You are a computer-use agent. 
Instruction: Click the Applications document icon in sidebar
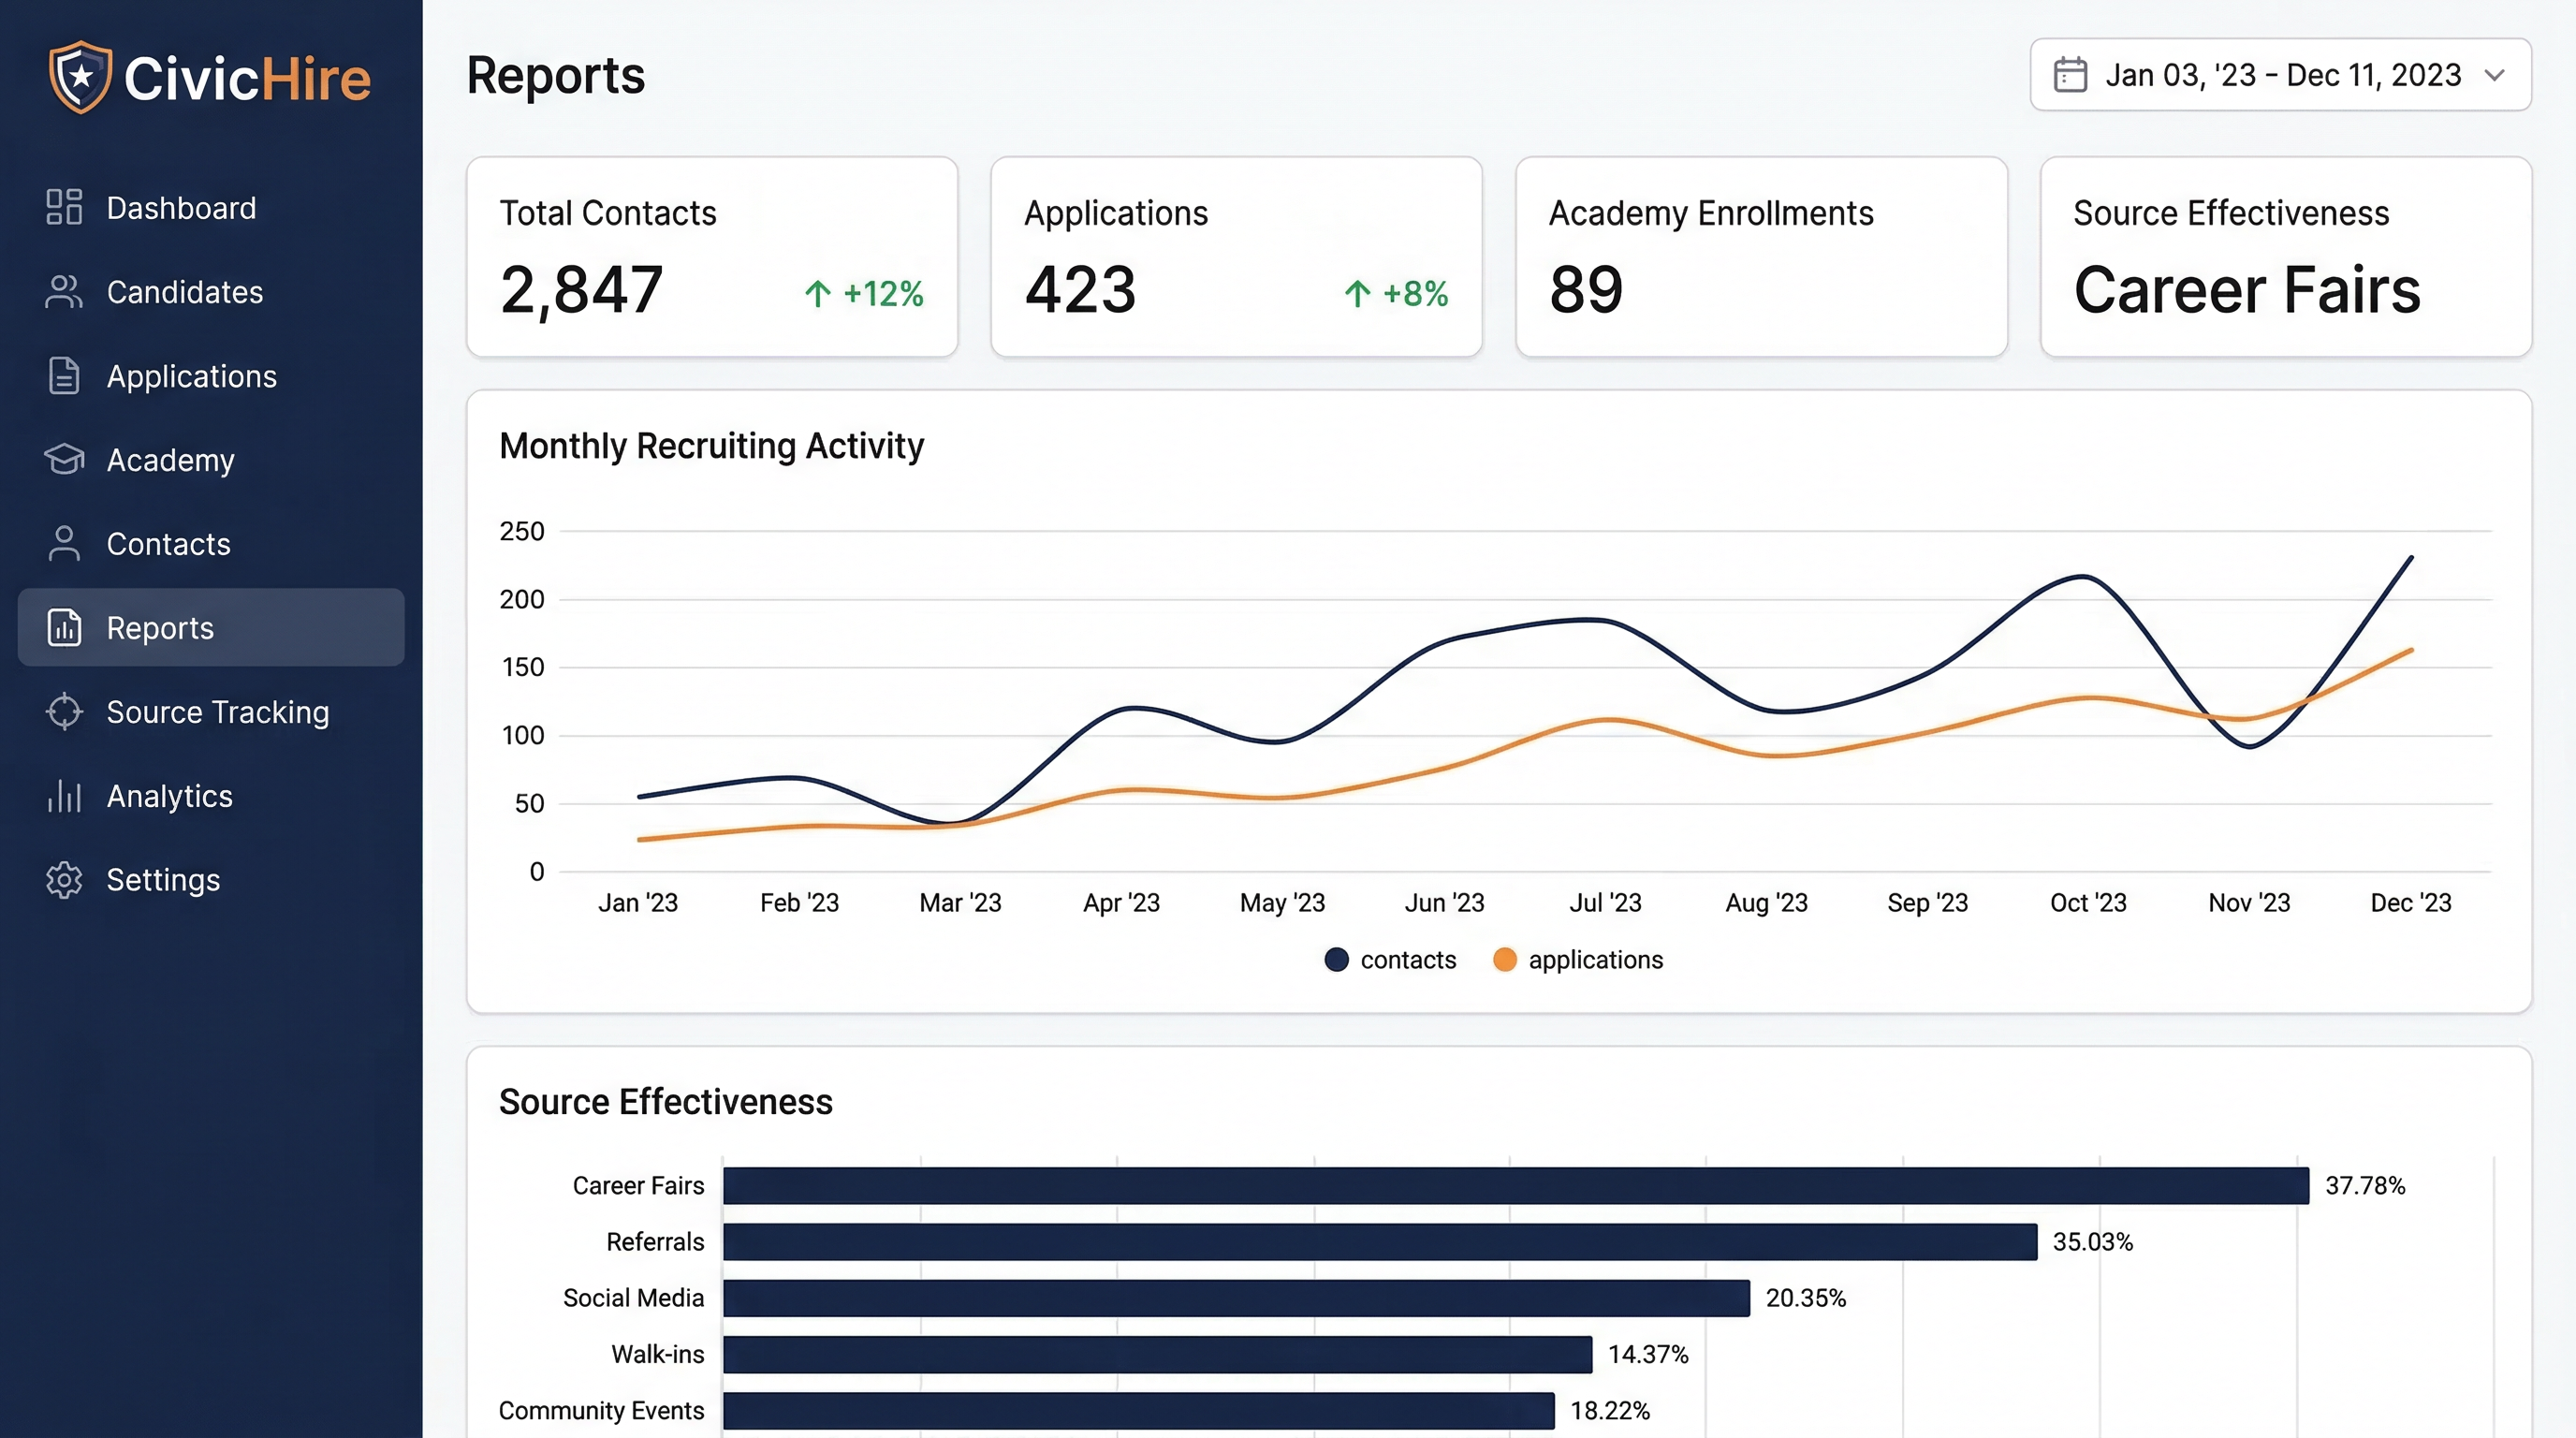click(x=64, y=376)
